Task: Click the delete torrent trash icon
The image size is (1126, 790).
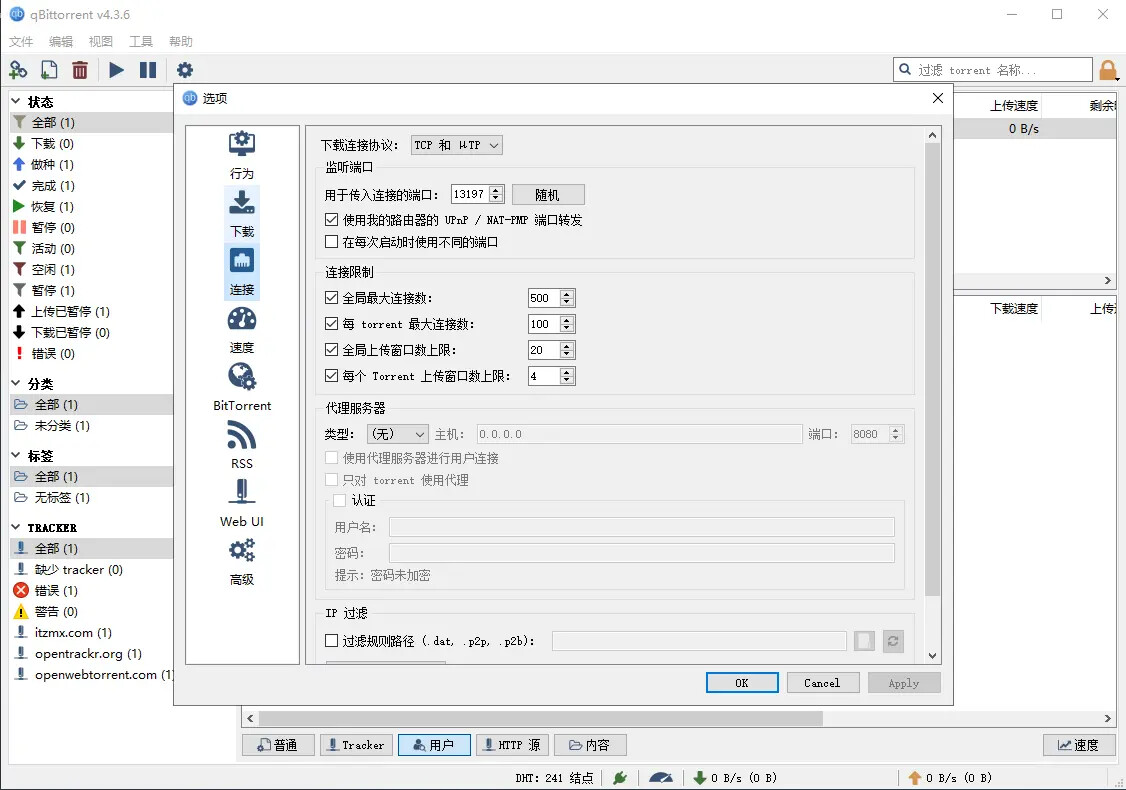Action: point(80,70)
